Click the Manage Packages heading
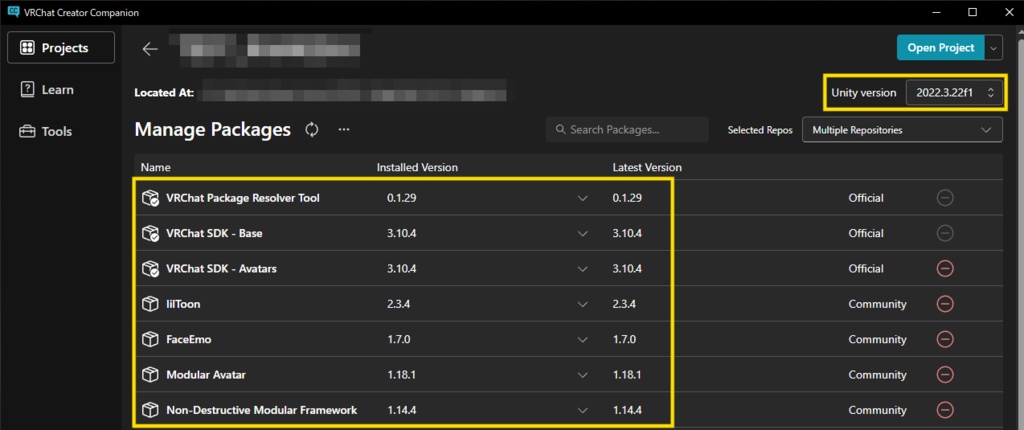This screenshot has height=430, width=1024. click(x=212, y=129)
